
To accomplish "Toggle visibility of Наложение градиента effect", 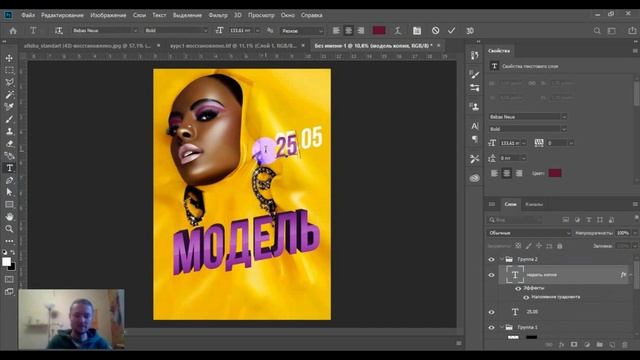I will [x=526, y=297].
